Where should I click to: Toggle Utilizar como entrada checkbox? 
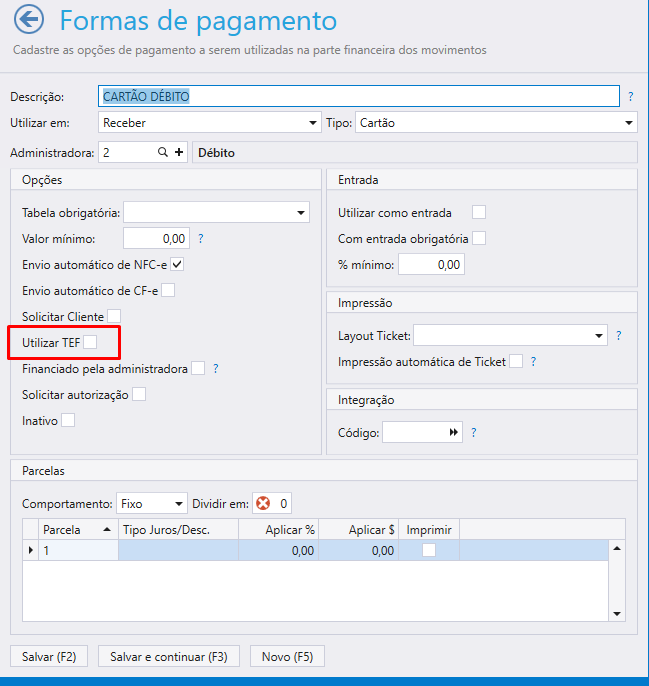[479, 212]
